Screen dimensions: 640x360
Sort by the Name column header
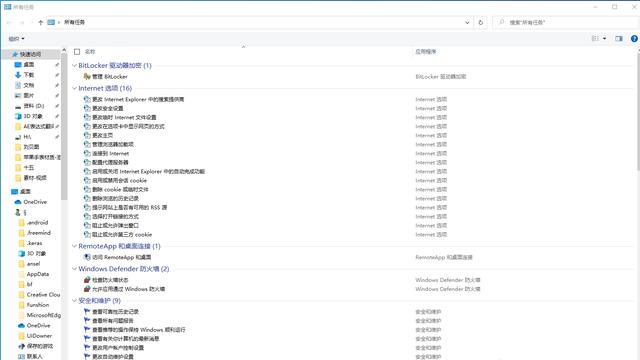point(90,52)
